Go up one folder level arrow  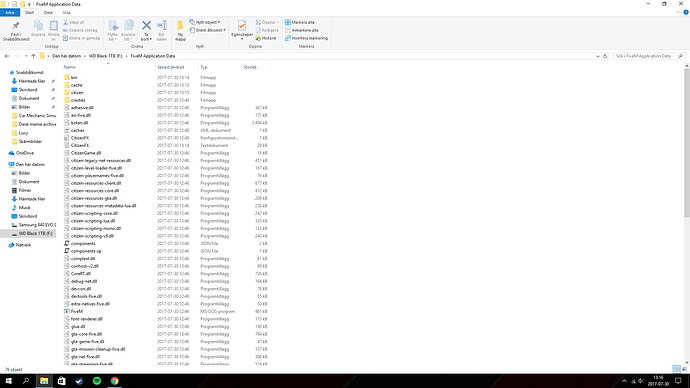33,56
